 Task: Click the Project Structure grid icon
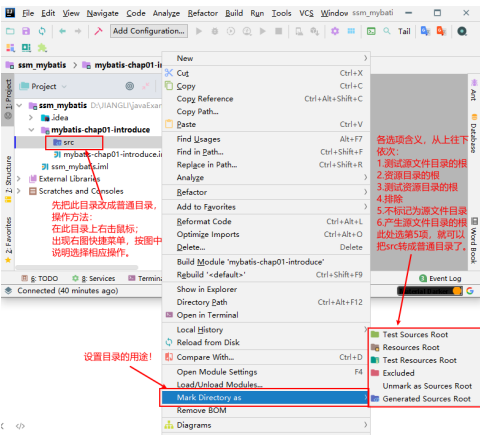[351, 31]
